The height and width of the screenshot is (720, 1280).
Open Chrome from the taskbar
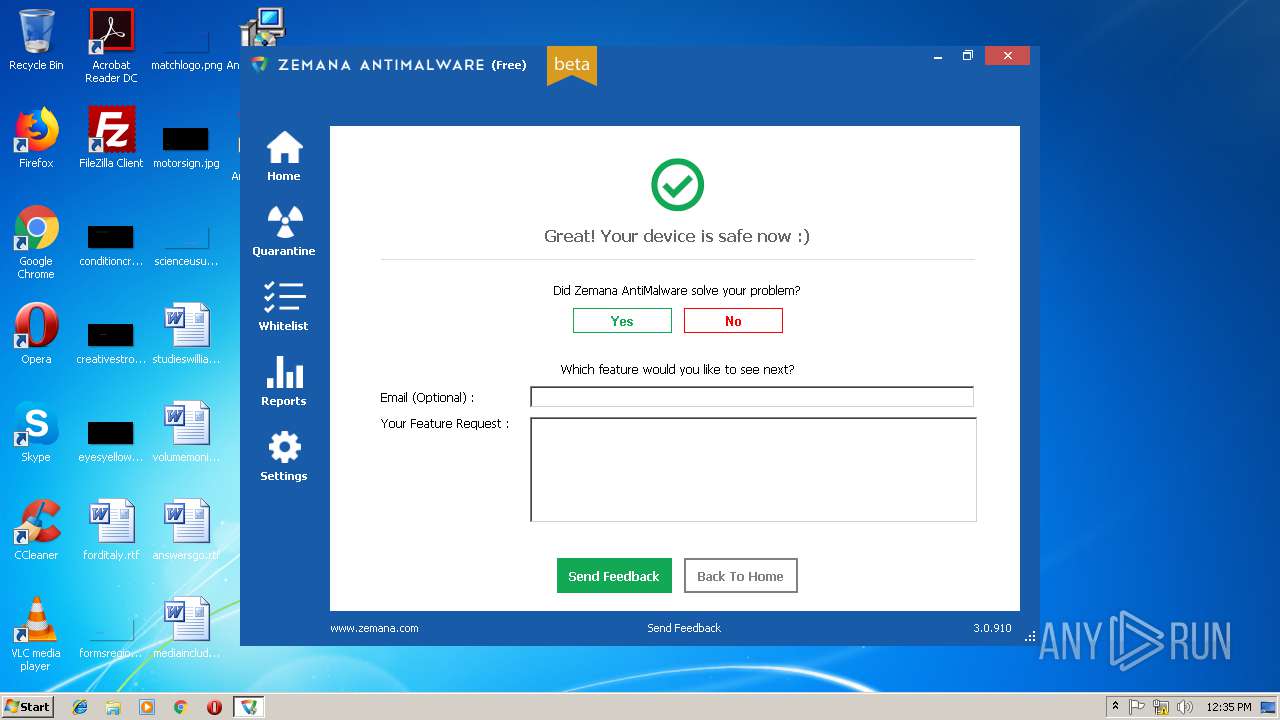click(x=181, y=707)
